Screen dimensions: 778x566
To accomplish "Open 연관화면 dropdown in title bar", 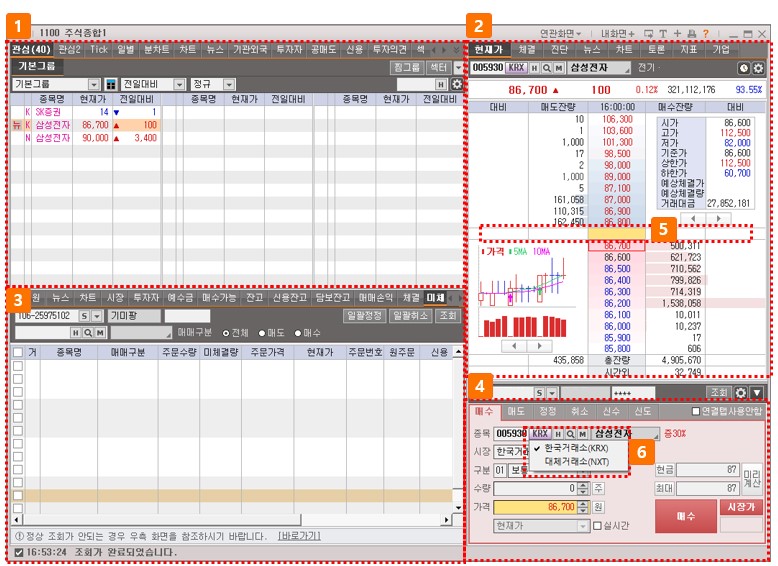I will coord(560,34).
